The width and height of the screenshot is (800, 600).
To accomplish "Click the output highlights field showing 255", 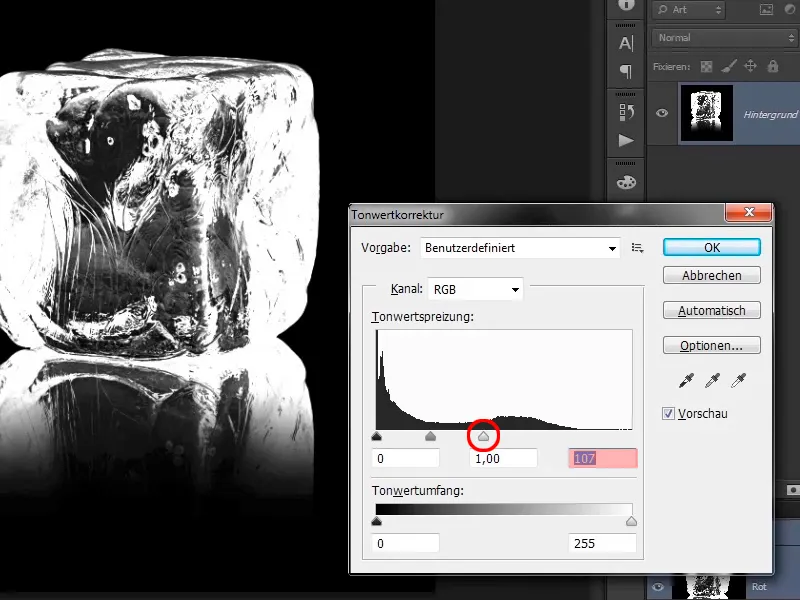I will pos(603,543).
